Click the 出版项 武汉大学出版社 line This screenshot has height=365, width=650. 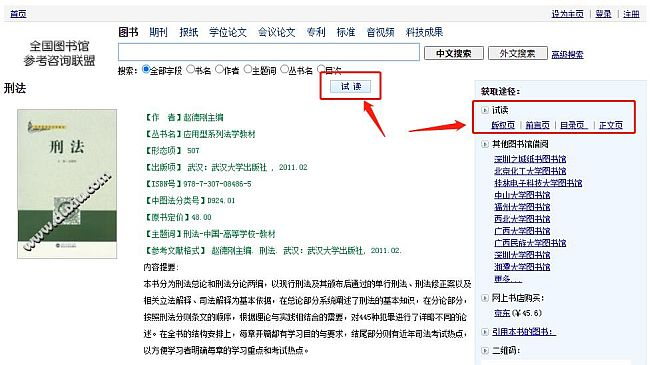pos(226,167)
